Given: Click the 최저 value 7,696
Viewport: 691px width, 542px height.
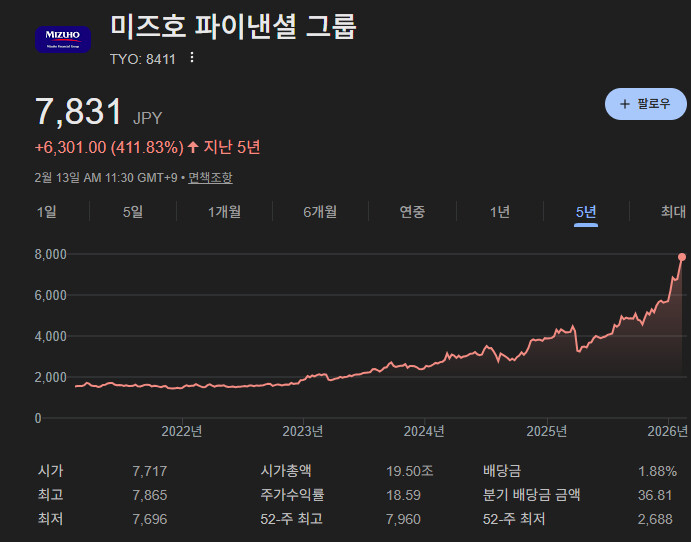Looking at the screenshot, I should 150,519.
